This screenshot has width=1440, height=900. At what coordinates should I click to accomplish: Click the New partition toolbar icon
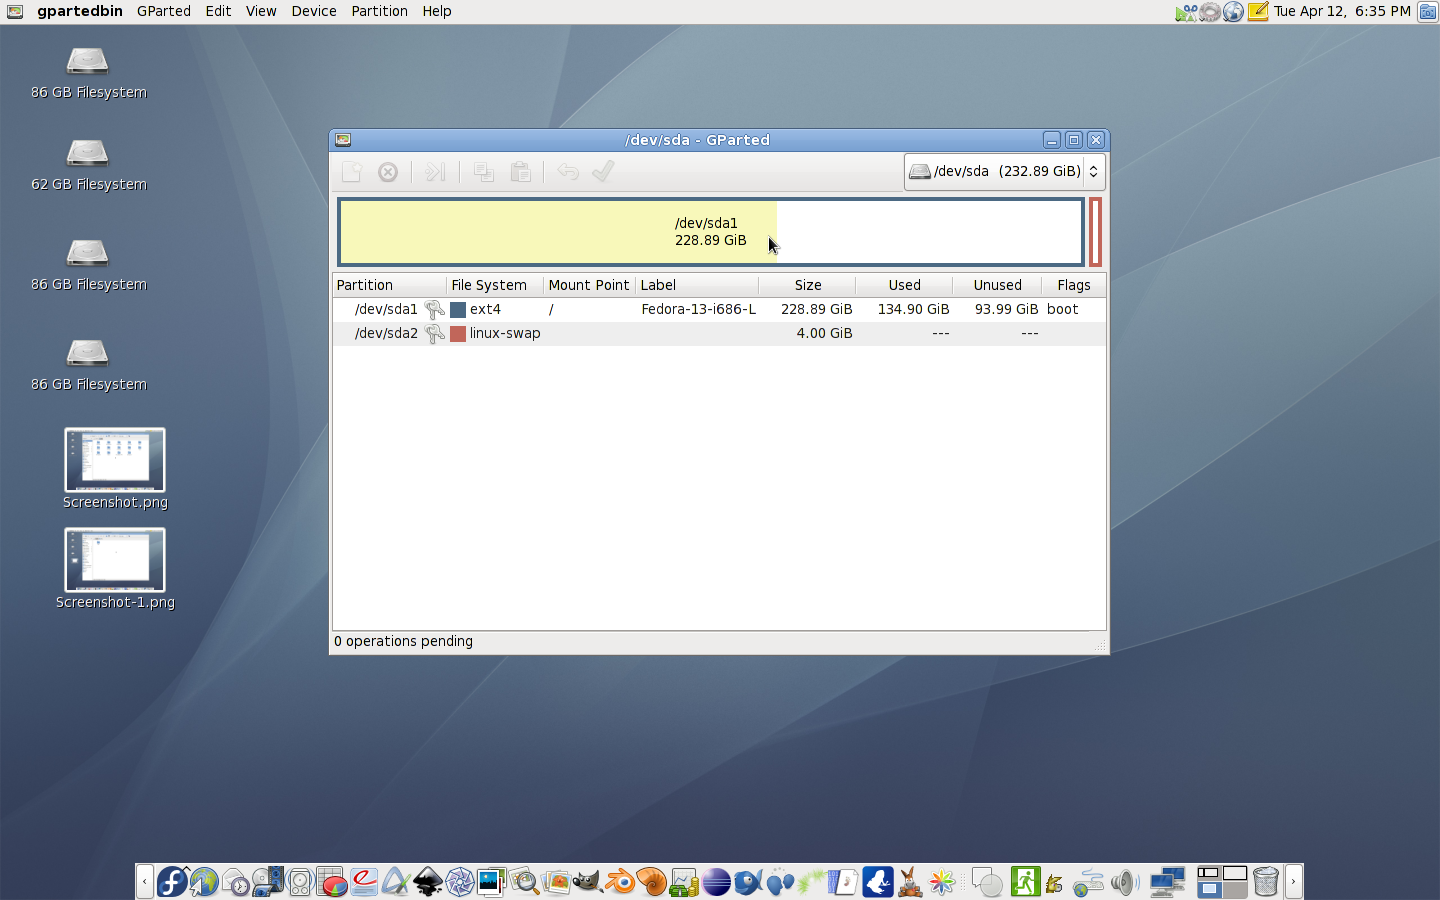351,172
